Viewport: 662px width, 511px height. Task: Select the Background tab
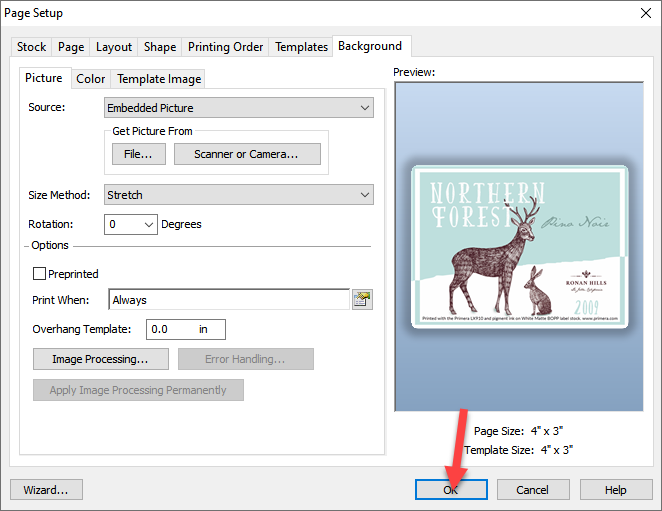[x=370, y=46]
